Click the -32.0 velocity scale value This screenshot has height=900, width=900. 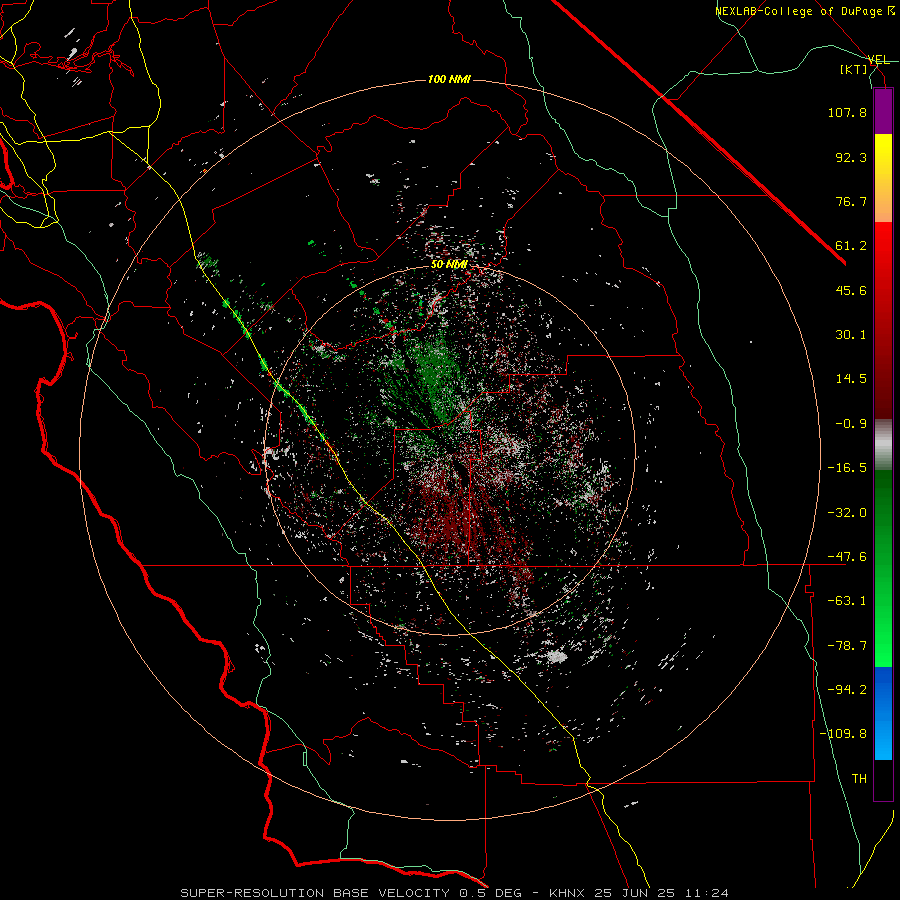pyautogui.click(x=847, y=513)
